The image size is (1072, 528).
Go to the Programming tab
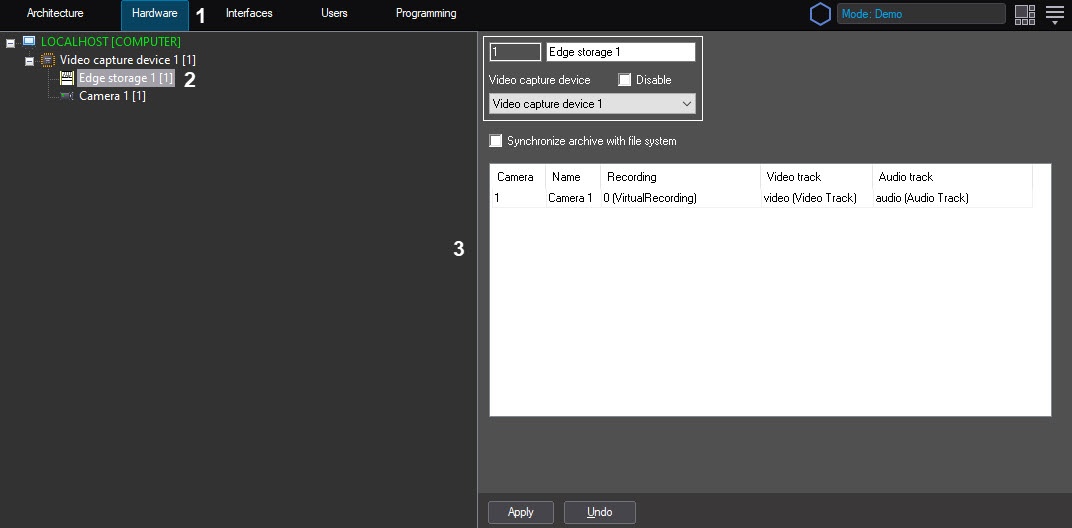[x=426, y=14]
